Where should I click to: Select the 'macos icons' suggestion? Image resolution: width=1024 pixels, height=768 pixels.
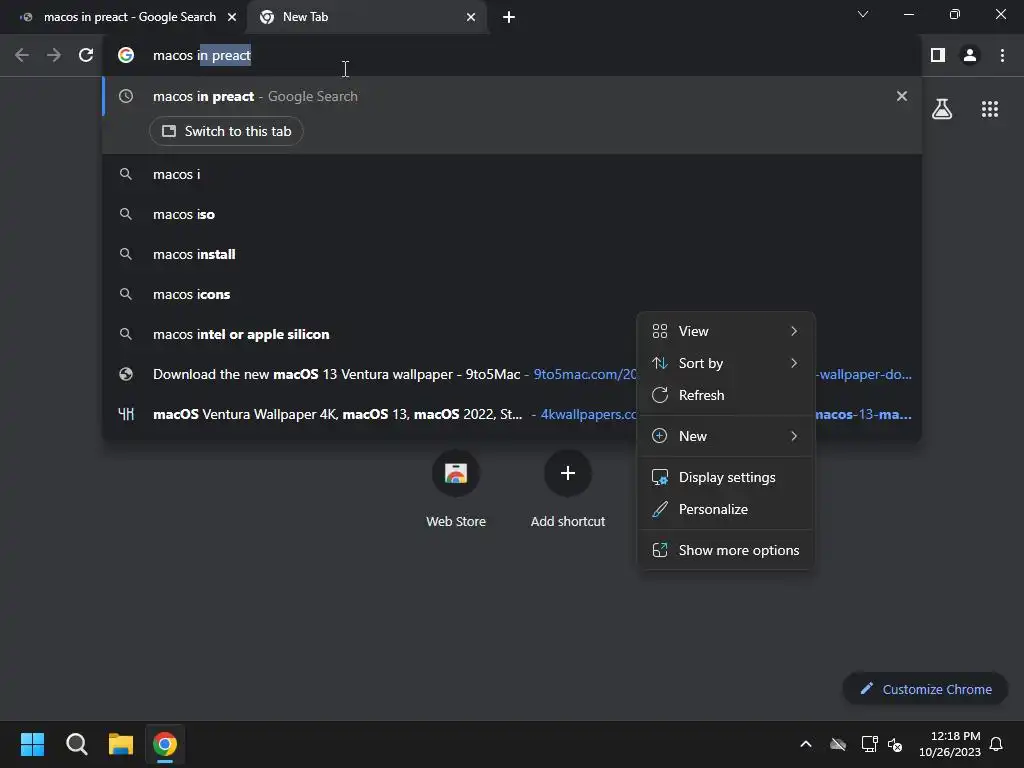pyautogui.click(x=512, y=295)
